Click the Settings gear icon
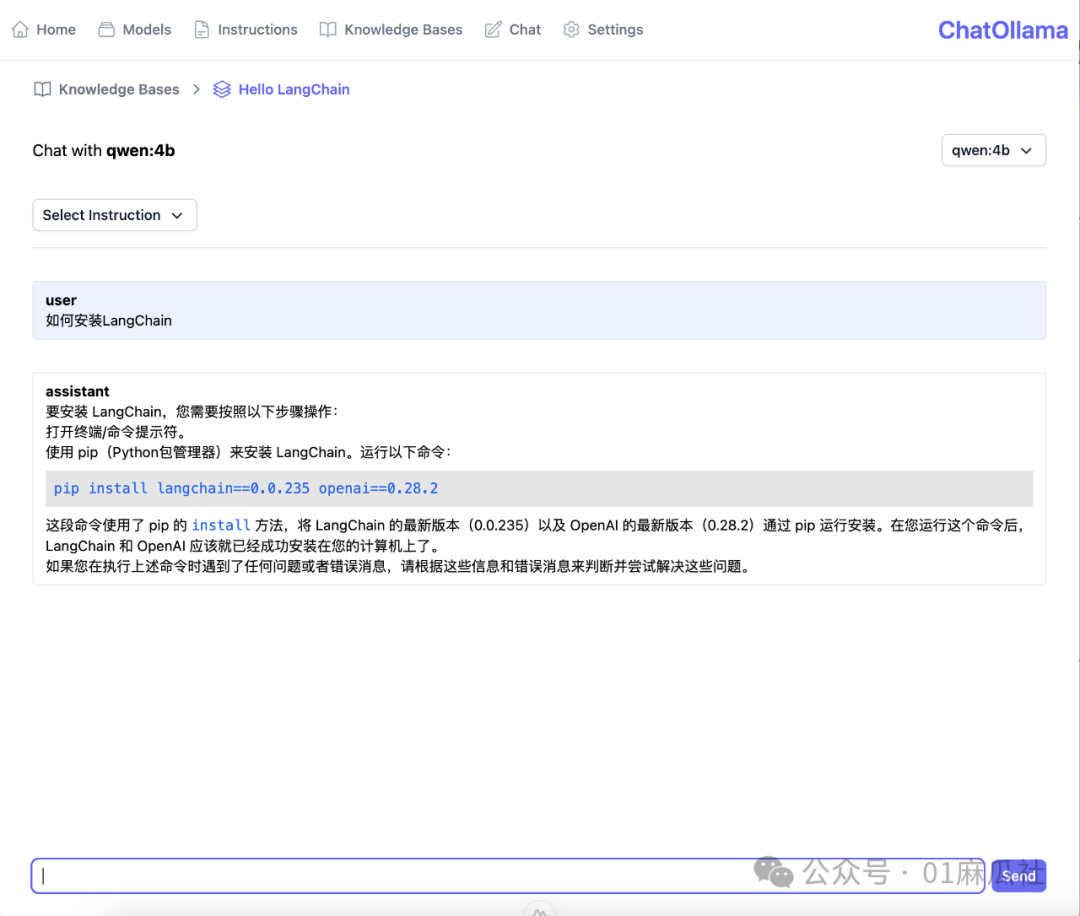The image size is (1080, 916). click(x=571, y=29)
